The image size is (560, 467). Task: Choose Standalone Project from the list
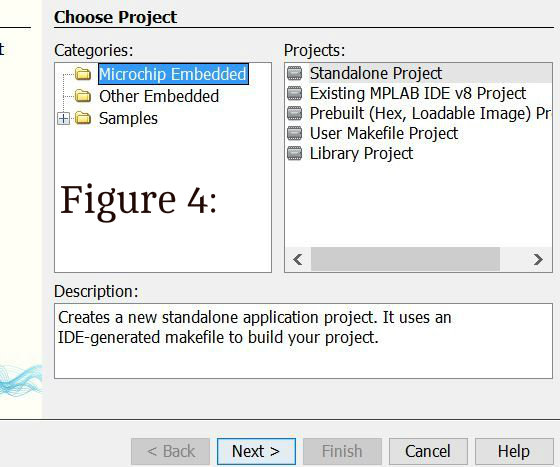coord(376,73)
